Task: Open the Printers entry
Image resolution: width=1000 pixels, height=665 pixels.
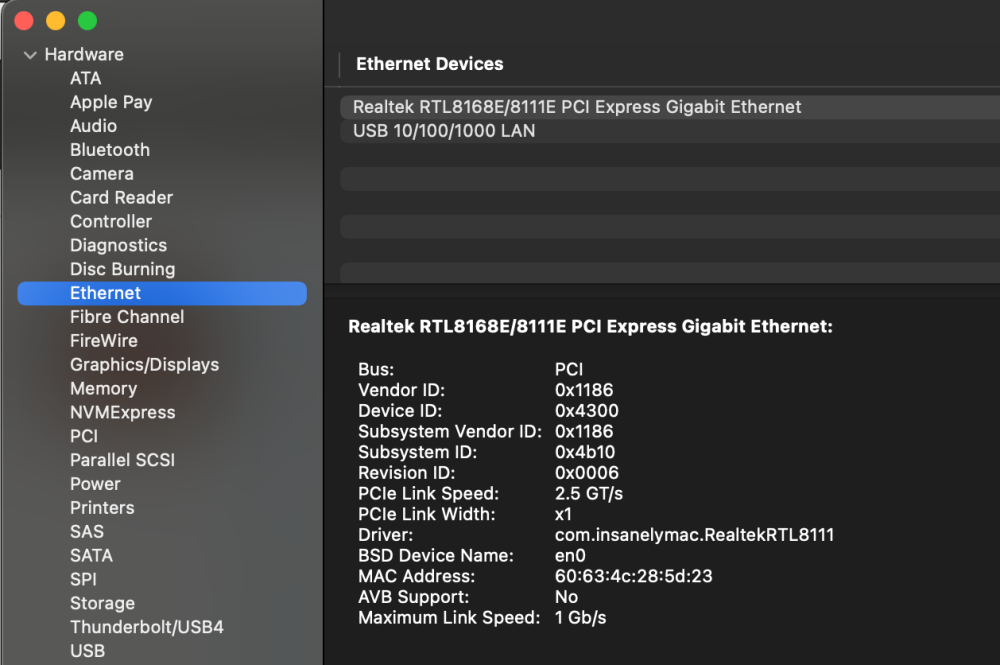Action: point(102,508)
